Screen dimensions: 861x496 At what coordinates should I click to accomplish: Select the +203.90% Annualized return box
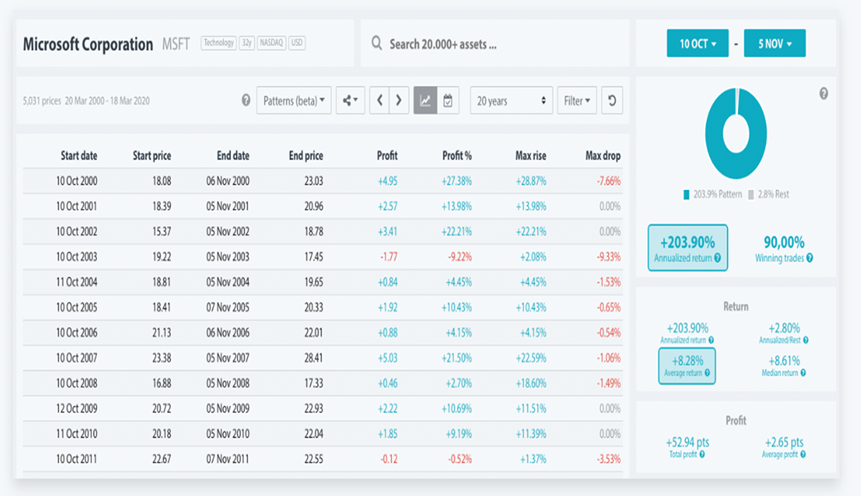[687, 248]
